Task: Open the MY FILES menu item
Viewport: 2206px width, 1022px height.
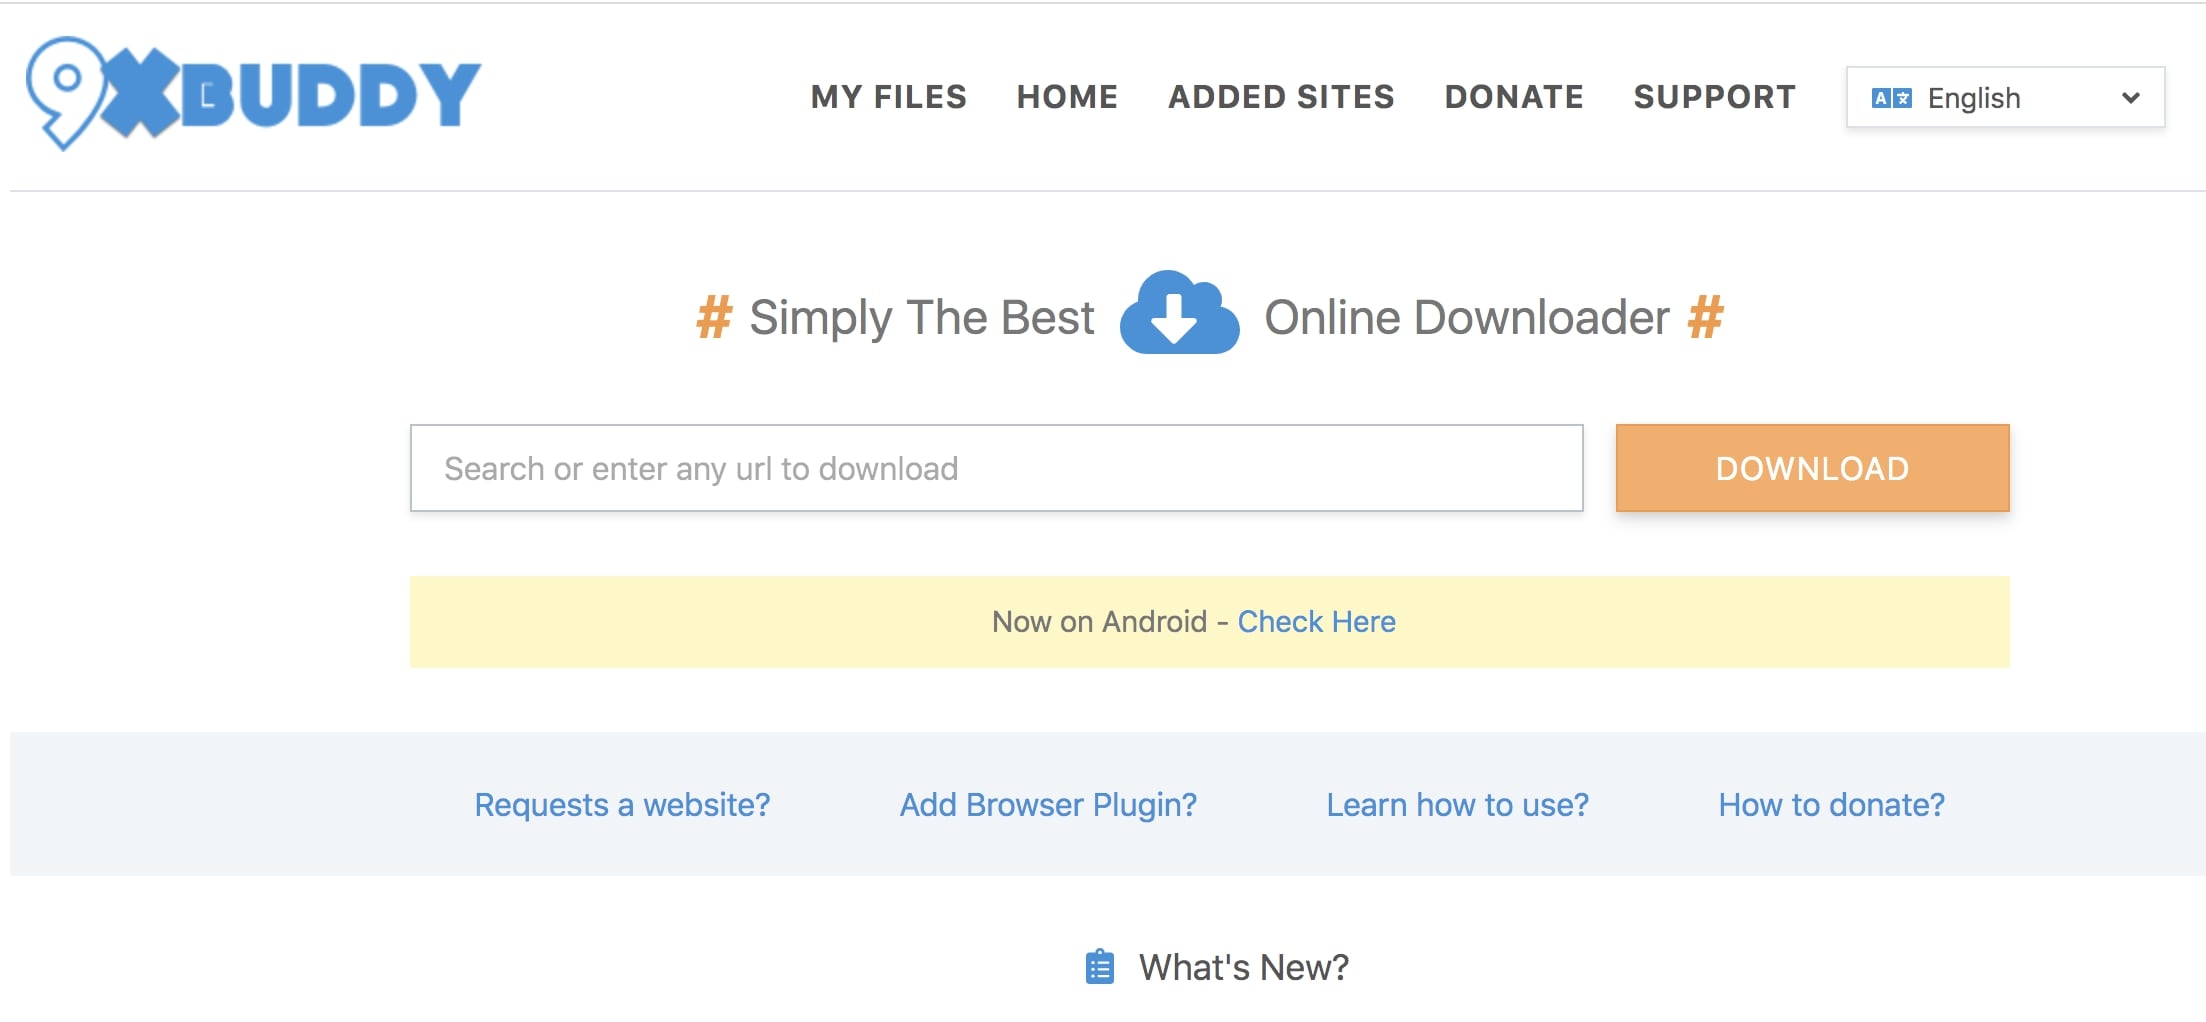Action: pos(888,97)
